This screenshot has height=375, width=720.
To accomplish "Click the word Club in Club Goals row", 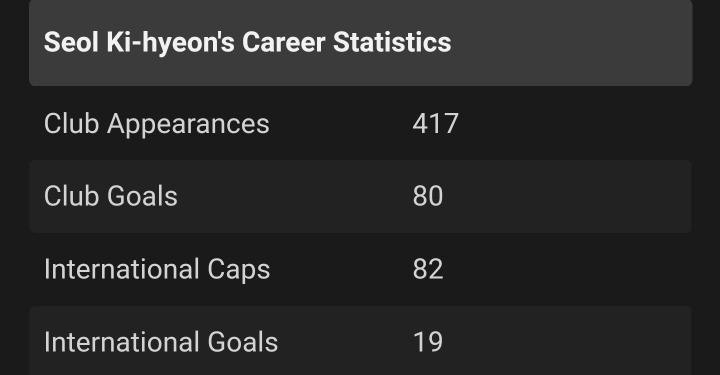I will (x=72, y=196).
